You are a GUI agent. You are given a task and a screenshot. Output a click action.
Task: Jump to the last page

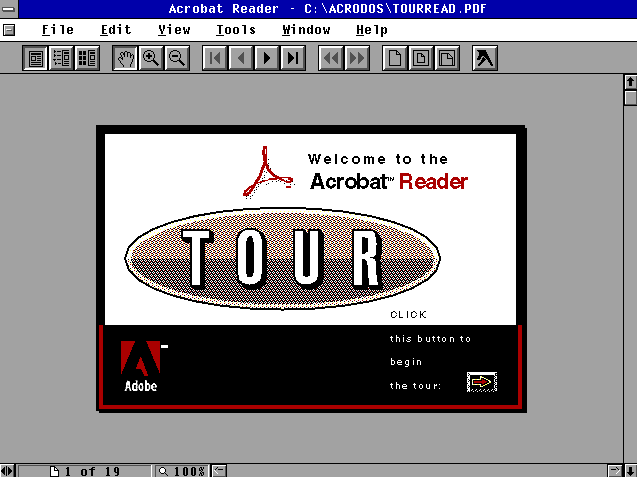(x=293, y=58)
